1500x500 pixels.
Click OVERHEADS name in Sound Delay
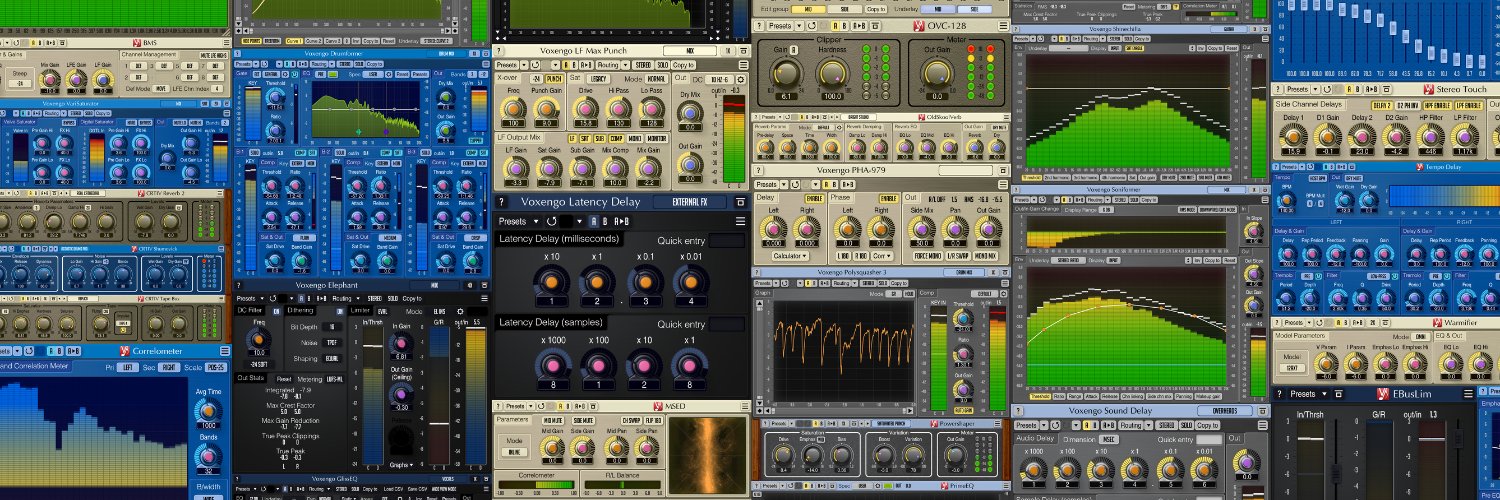point(1225,411)
